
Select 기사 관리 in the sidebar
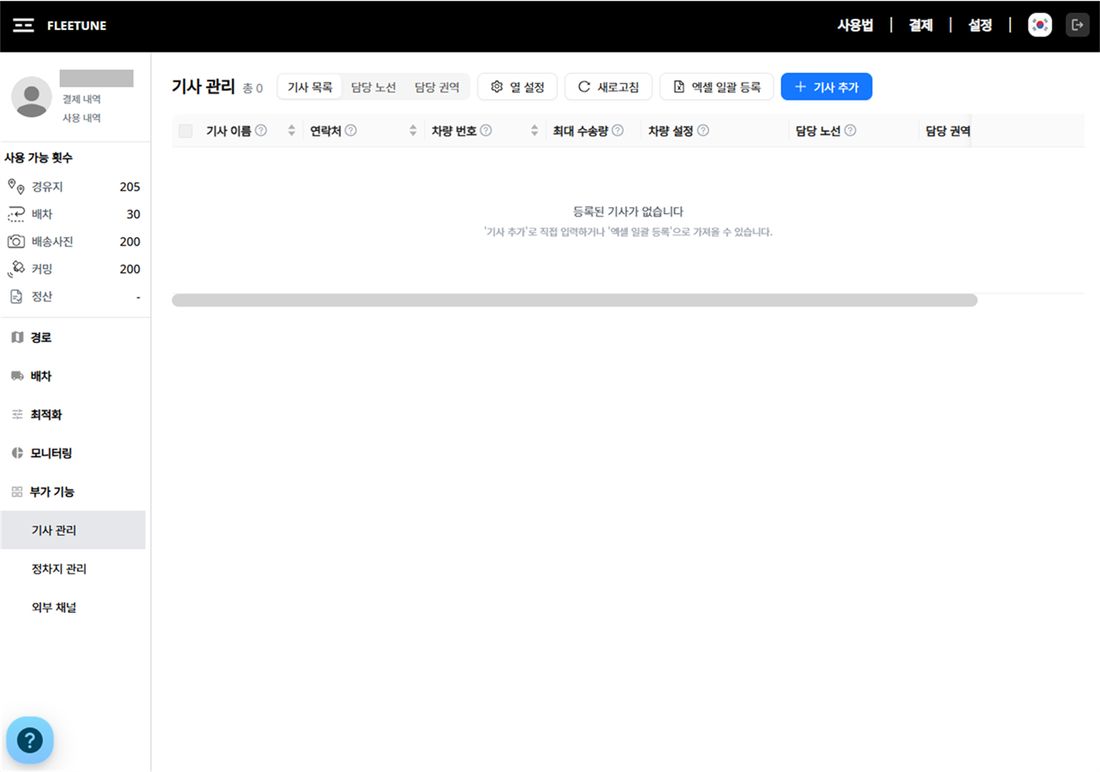point(73,530)
